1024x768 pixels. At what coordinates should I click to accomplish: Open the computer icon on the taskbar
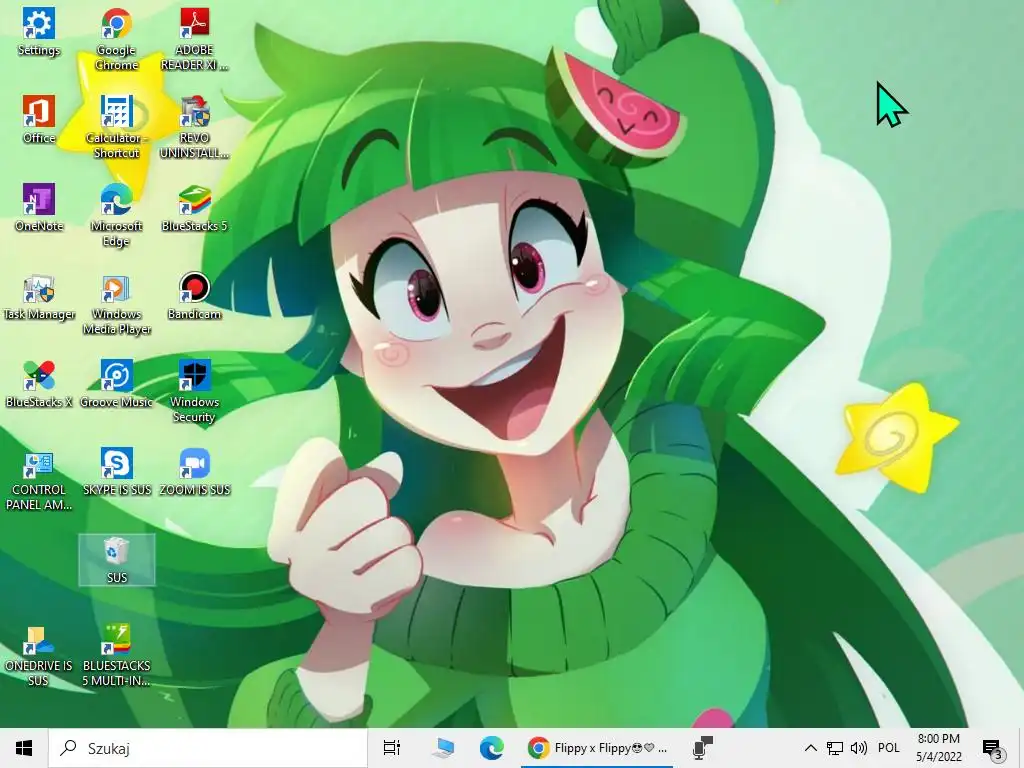[x=443, y=748]
